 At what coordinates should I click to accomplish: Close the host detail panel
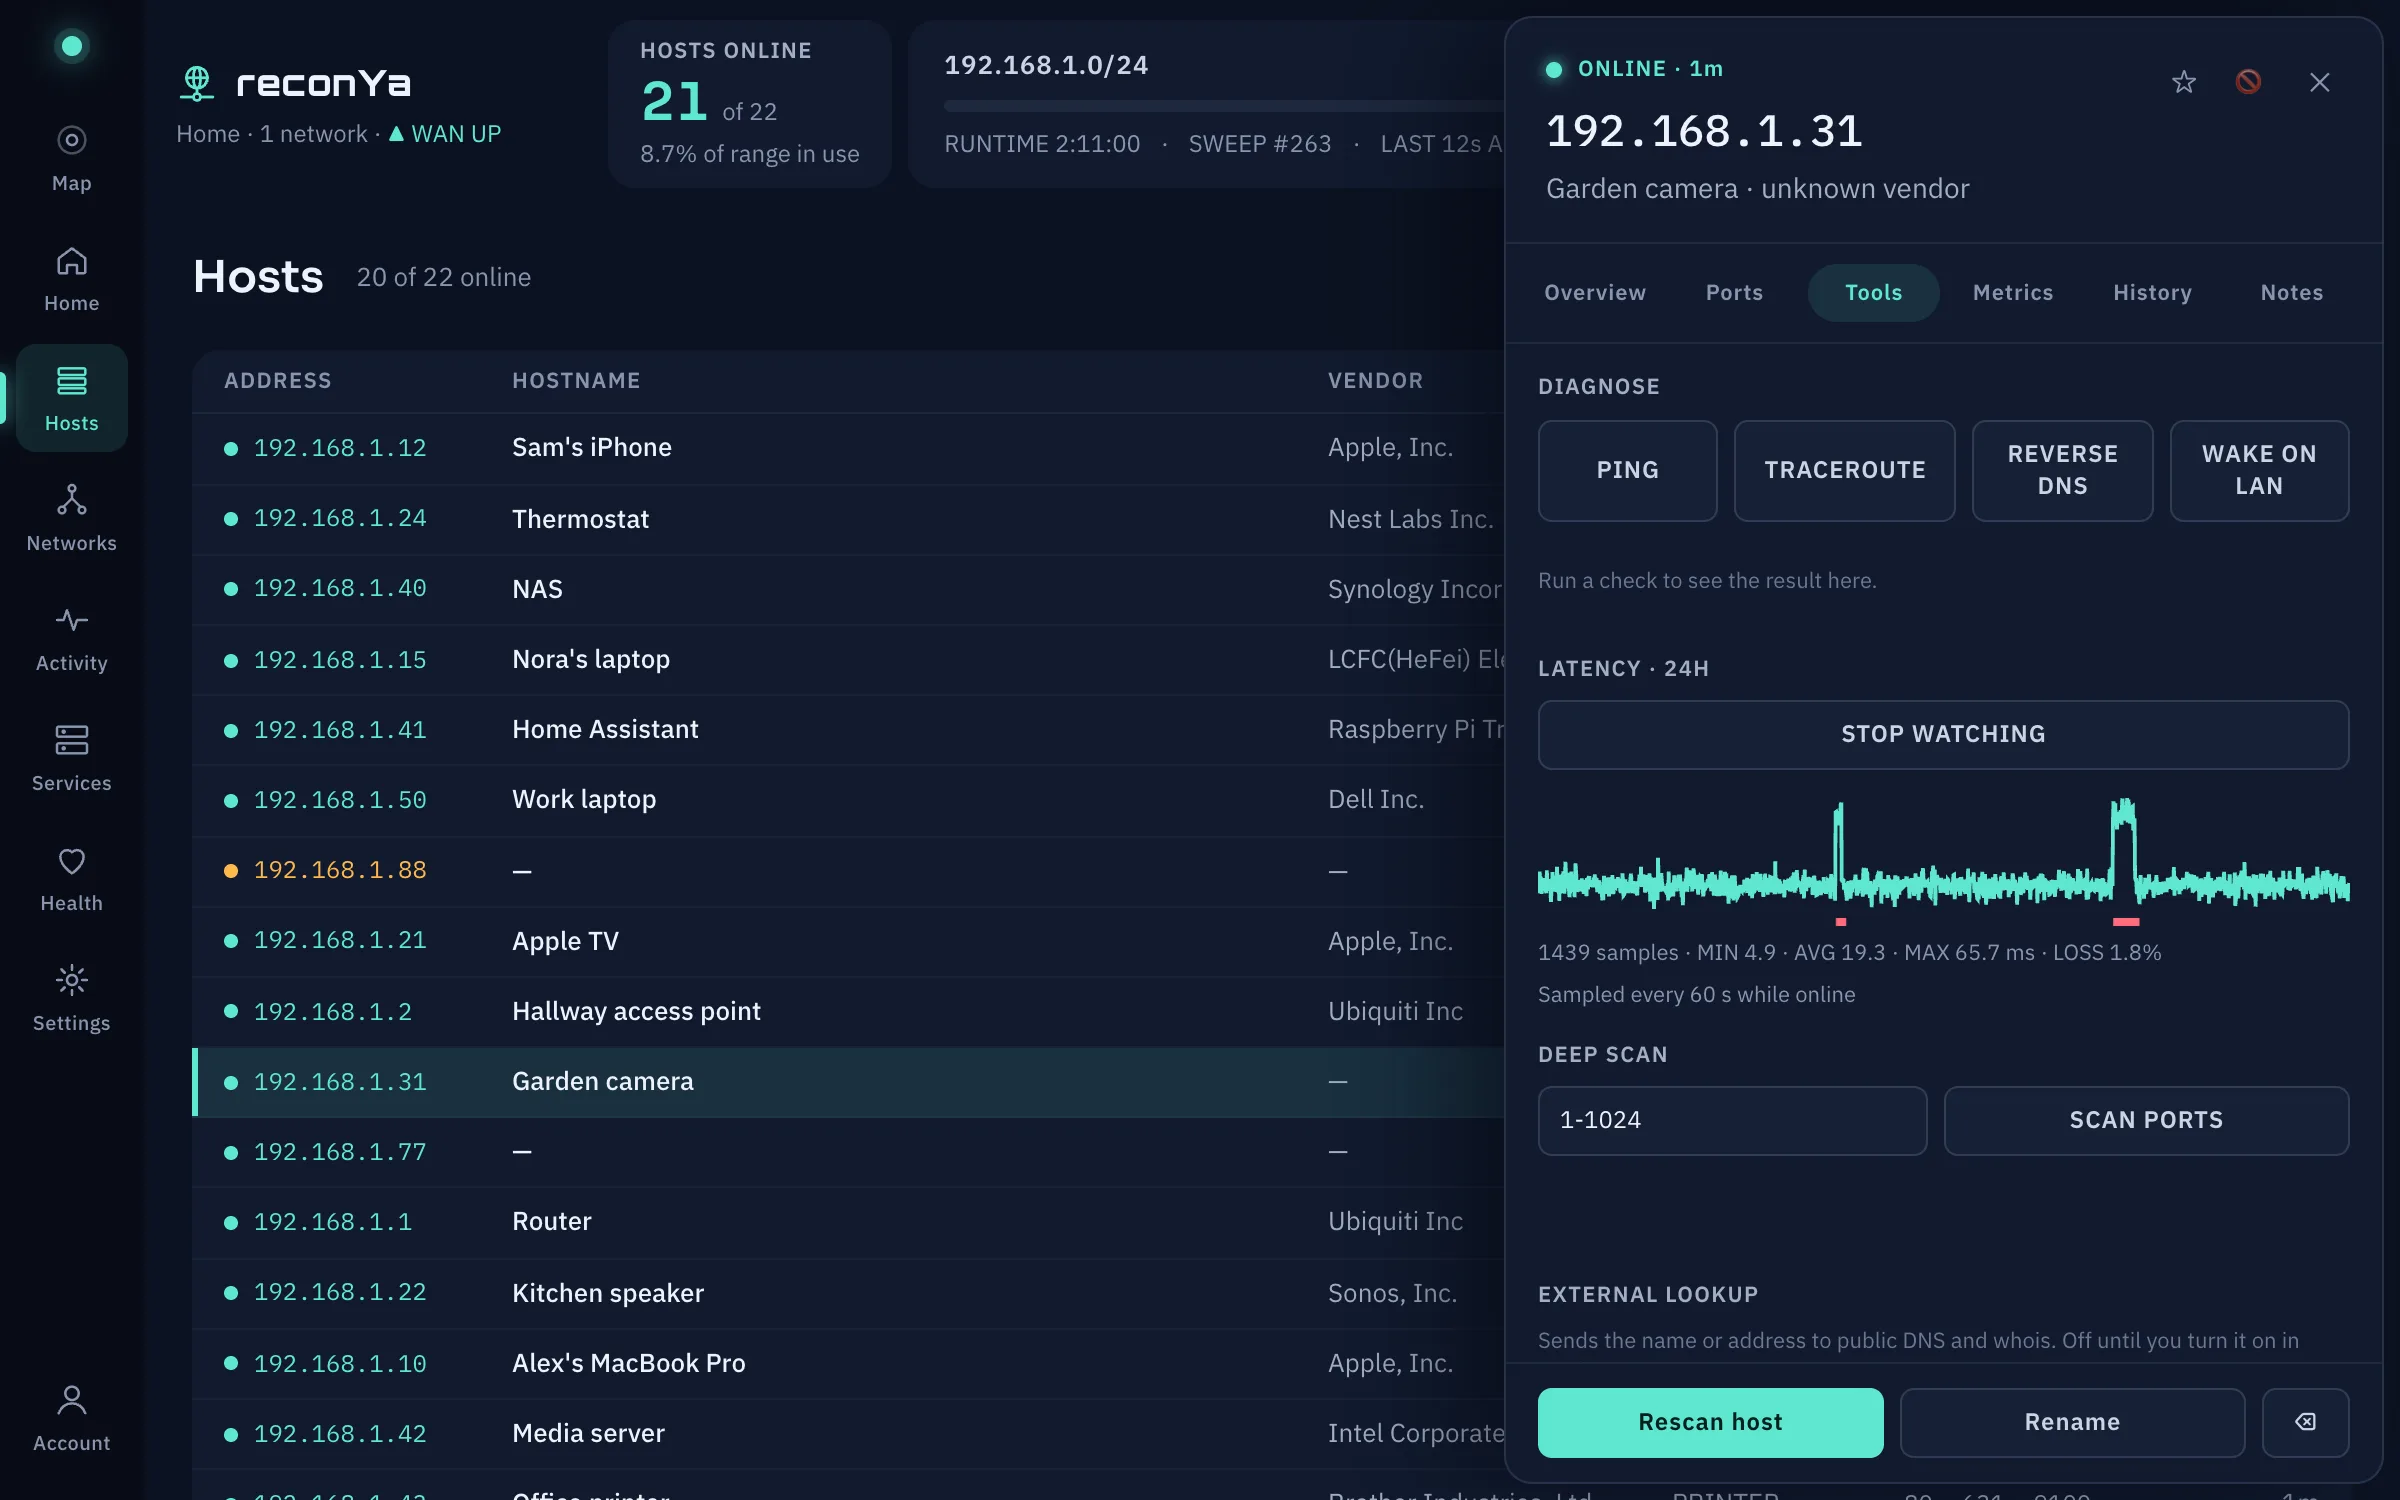(x=2320, y=82)
